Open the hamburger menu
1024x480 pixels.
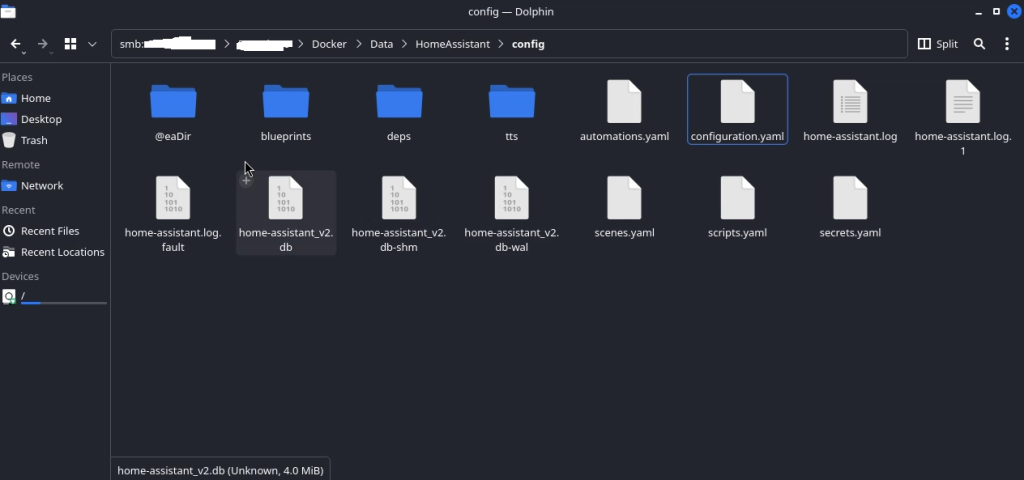(x=1007, y=44)
